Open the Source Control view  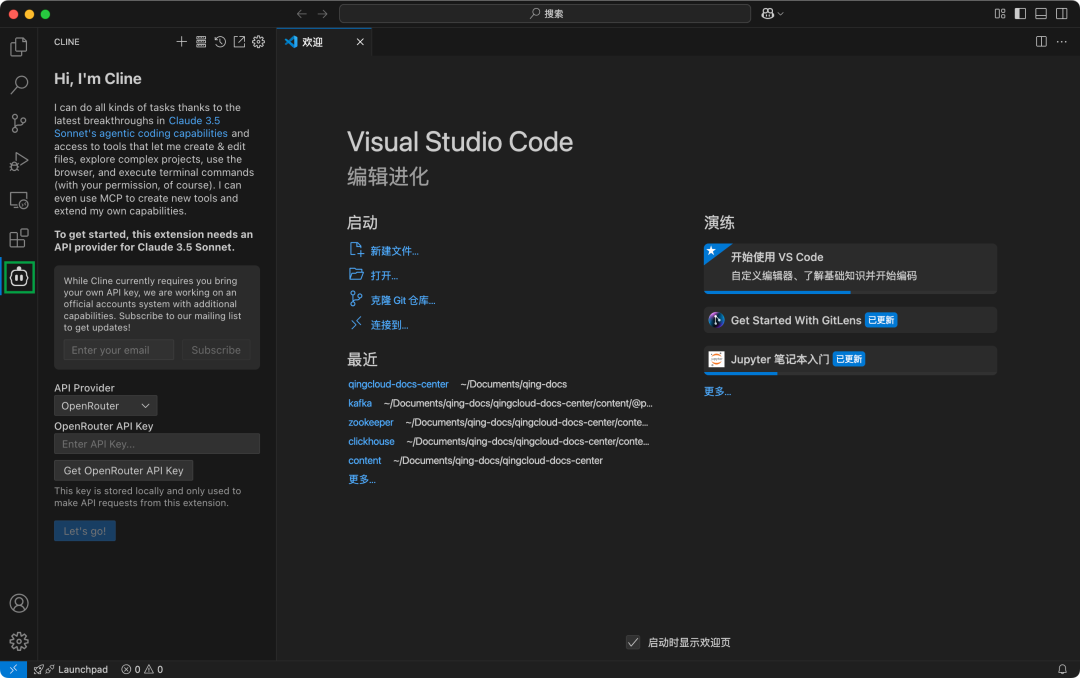(x=18, y=123)
